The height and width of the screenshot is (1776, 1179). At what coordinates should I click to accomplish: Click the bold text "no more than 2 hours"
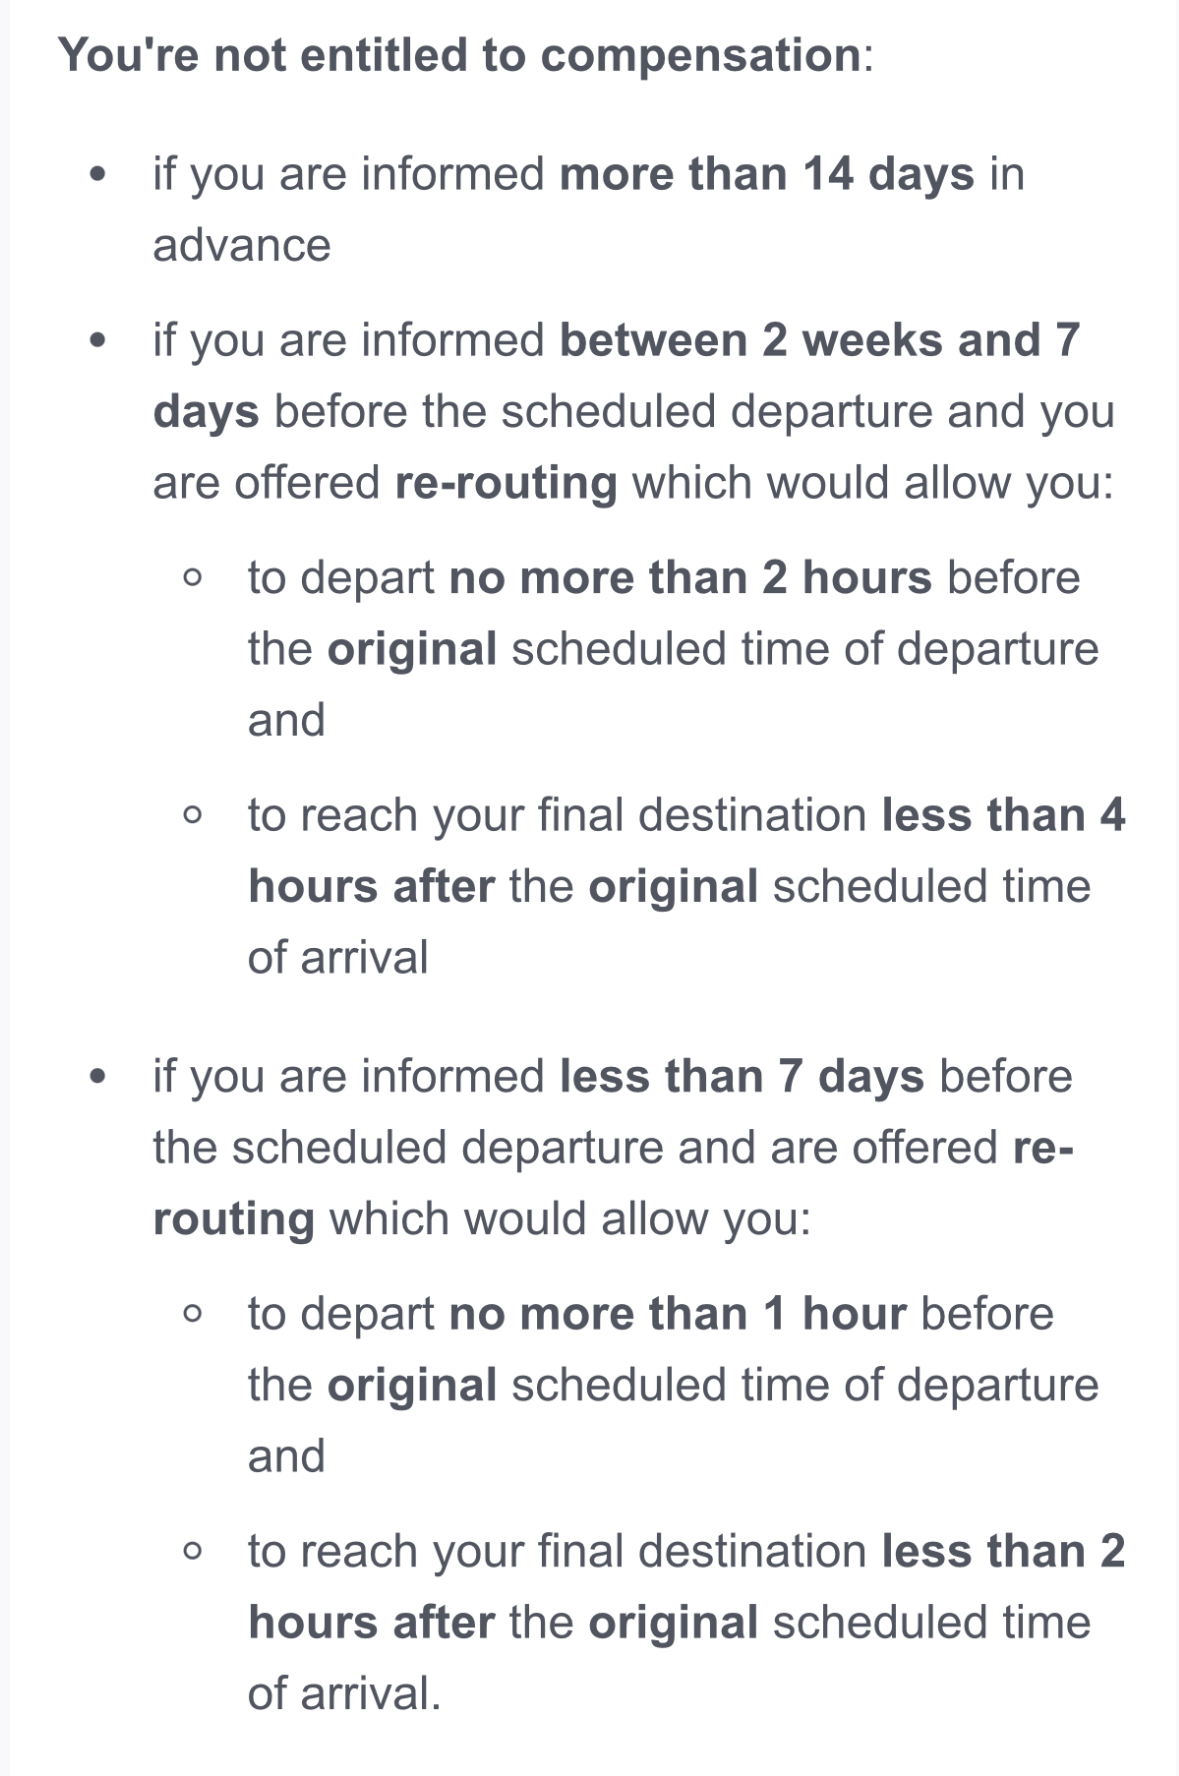690,578
